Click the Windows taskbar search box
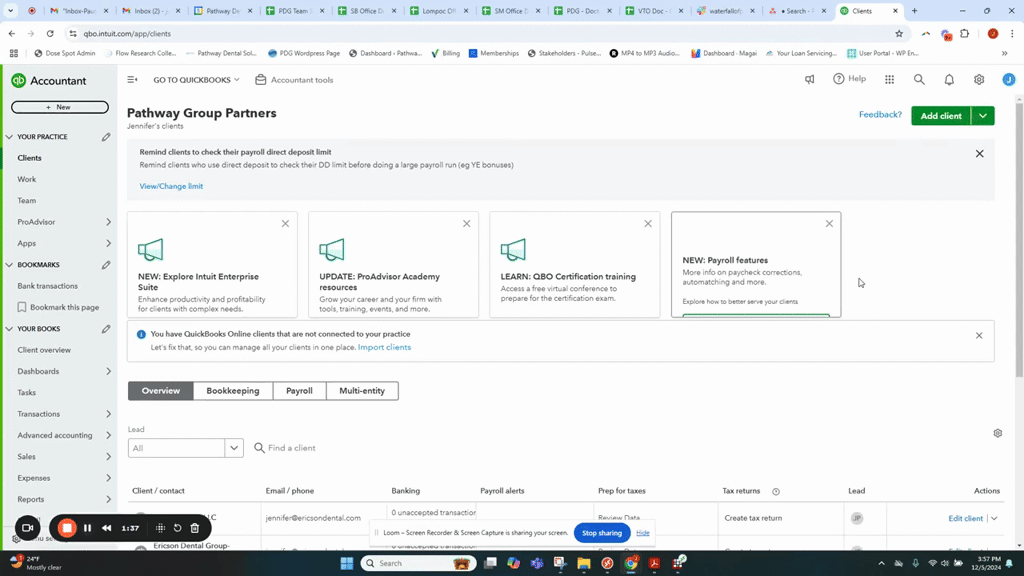The image size is (1024, 576). coord(418,563)
